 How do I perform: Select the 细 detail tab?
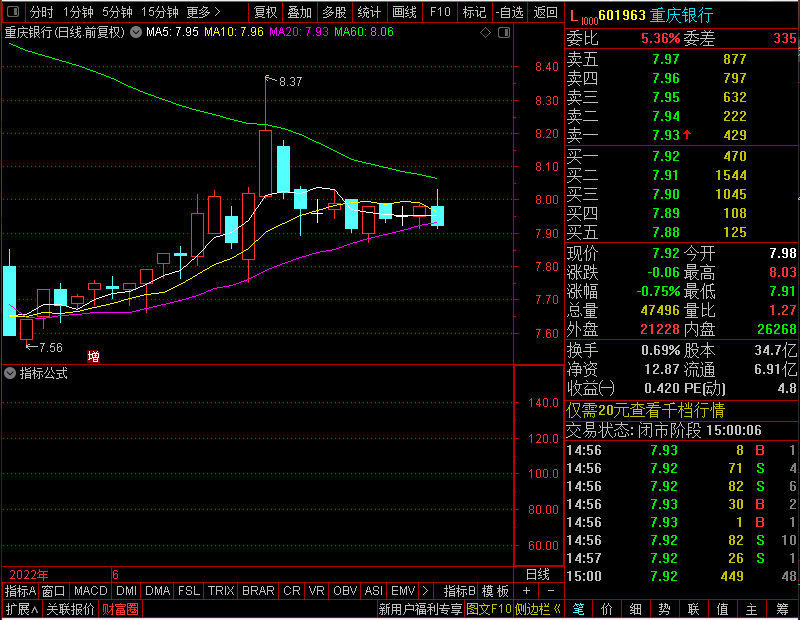[636, 609]
